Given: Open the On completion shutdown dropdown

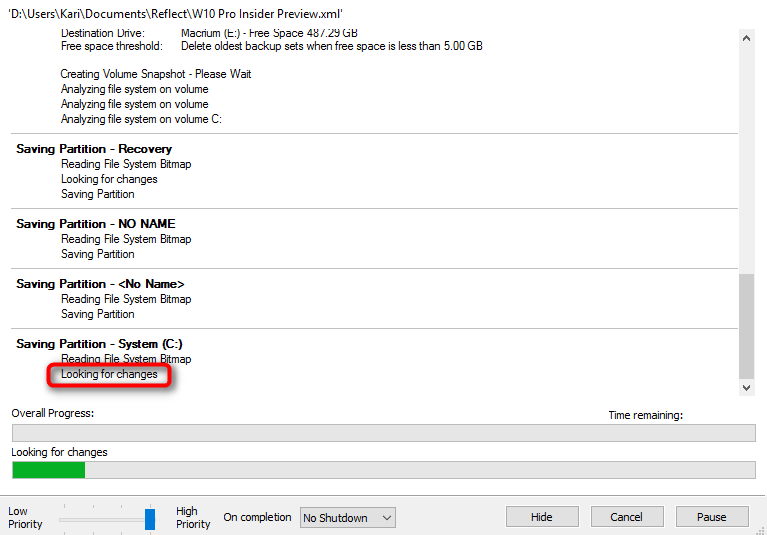Looking at the screenshot, I should tap(347, 518).
